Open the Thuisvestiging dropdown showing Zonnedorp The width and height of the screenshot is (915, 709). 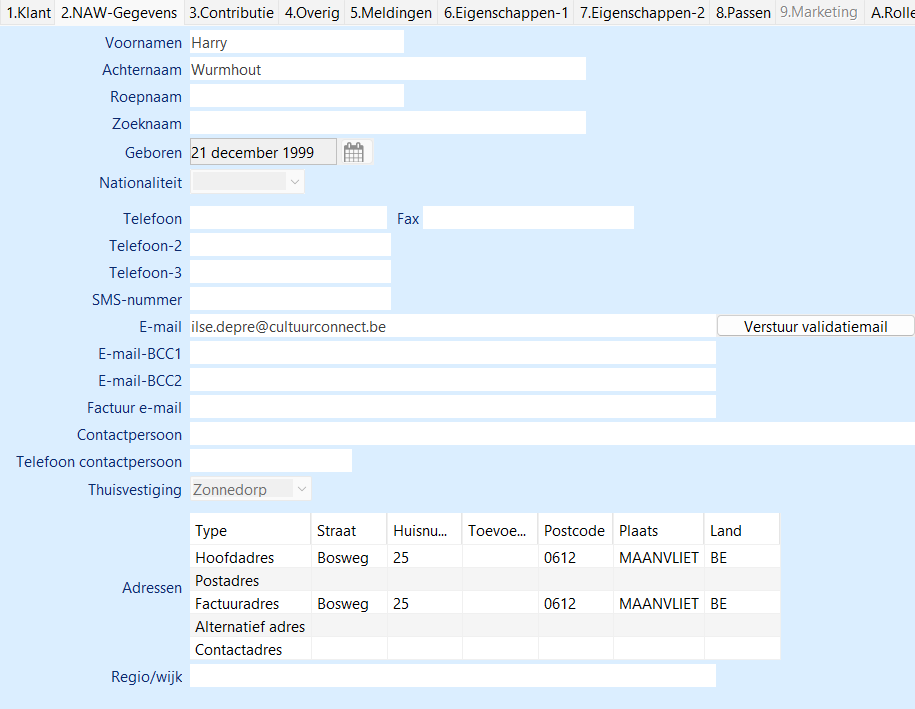click(x=302, y=489)
